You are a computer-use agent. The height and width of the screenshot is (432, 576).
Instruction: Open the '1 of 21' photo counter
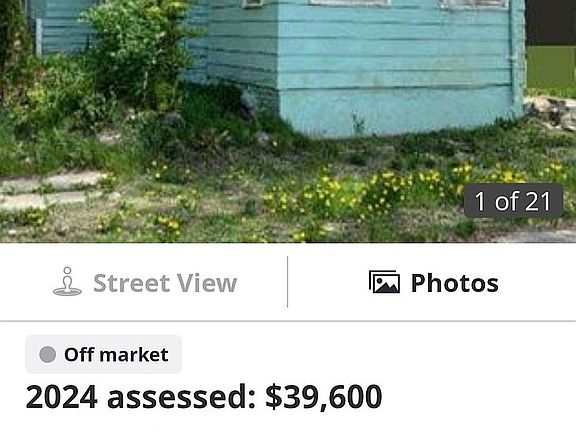point(513,201)
